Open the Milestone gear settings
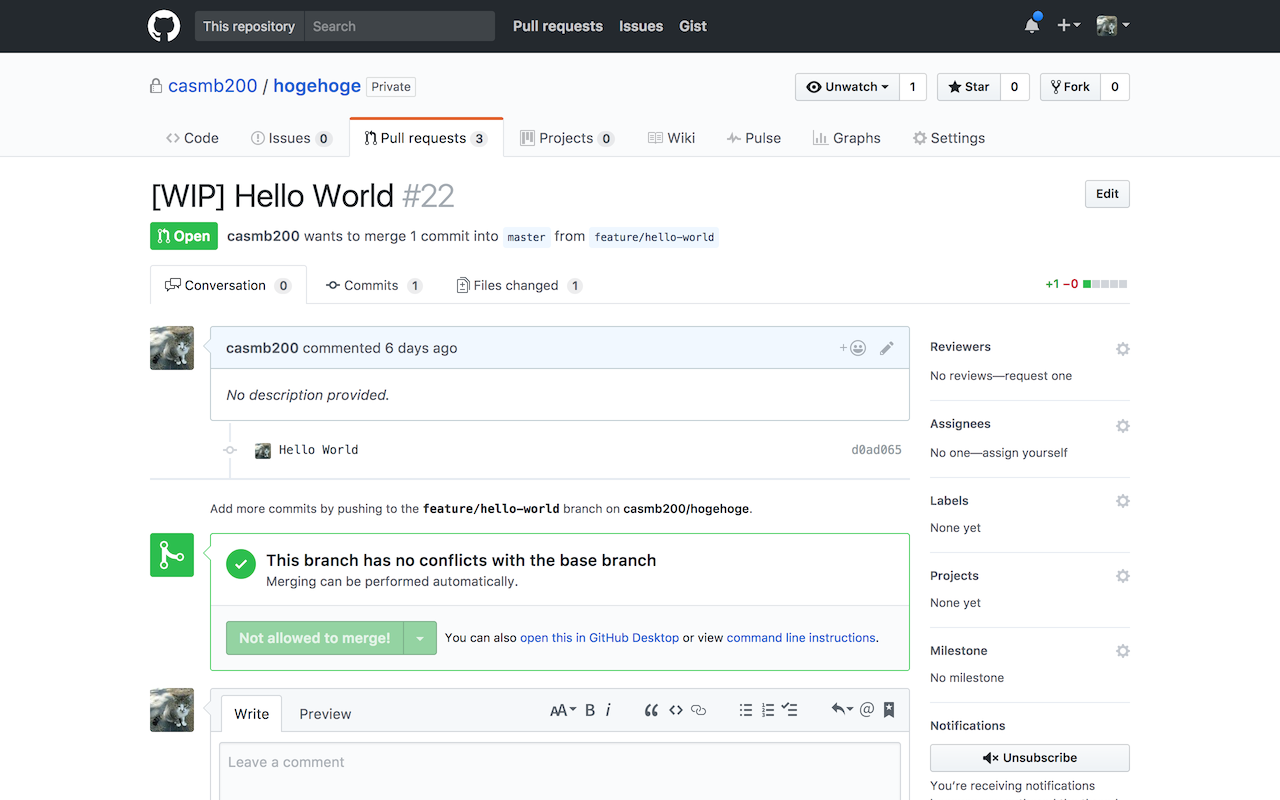The width and height of the screenshot is (1280, 800). [1122, 651]
